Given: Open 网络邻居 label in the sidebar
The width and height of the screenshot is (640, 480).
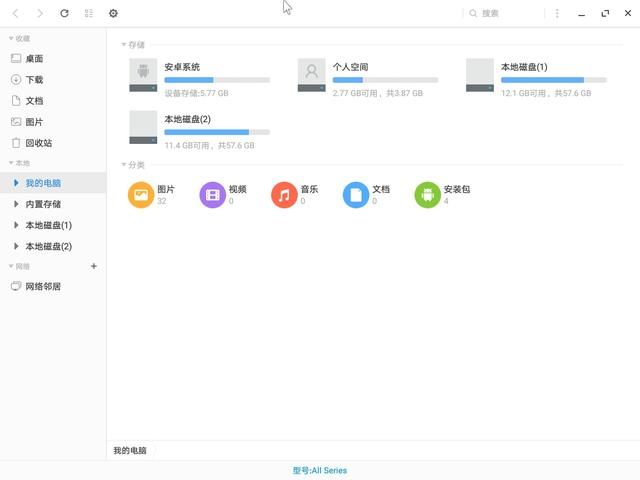Looking at the screenshot, I should click(x=43, y=287).
